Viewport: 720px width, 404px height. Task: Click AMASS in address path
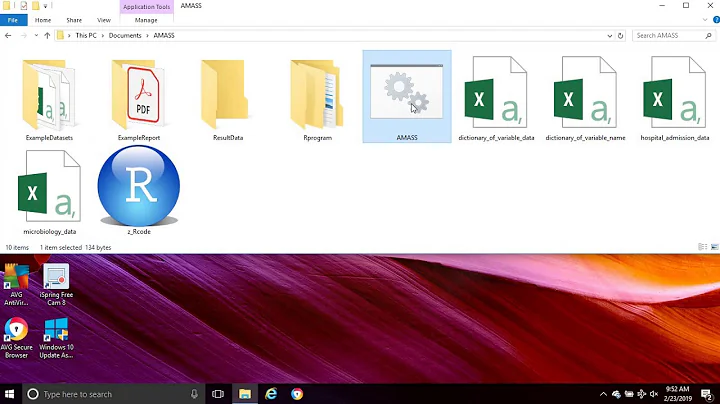(x=164, y=35)
